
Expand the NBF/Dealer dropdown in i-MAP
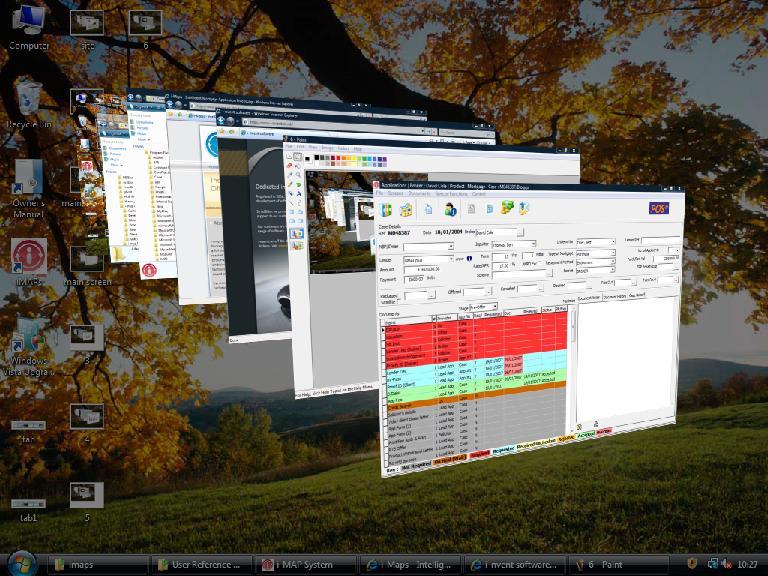coord(450,246)
